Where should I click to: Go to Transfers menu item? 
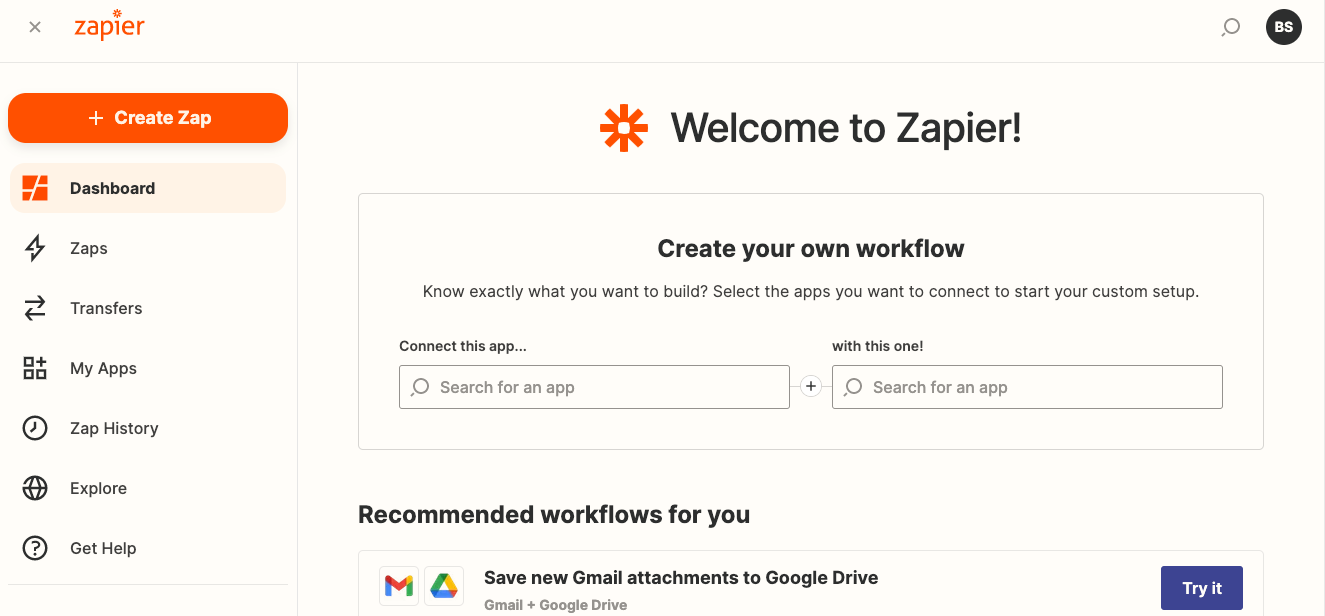(106, 308)
